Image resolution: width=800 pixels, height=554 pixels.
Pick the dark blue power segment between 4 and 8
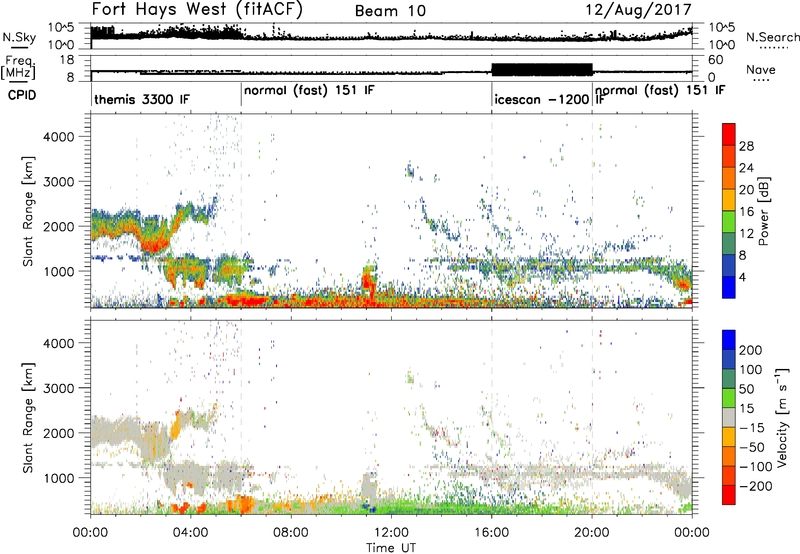(729, 265)
